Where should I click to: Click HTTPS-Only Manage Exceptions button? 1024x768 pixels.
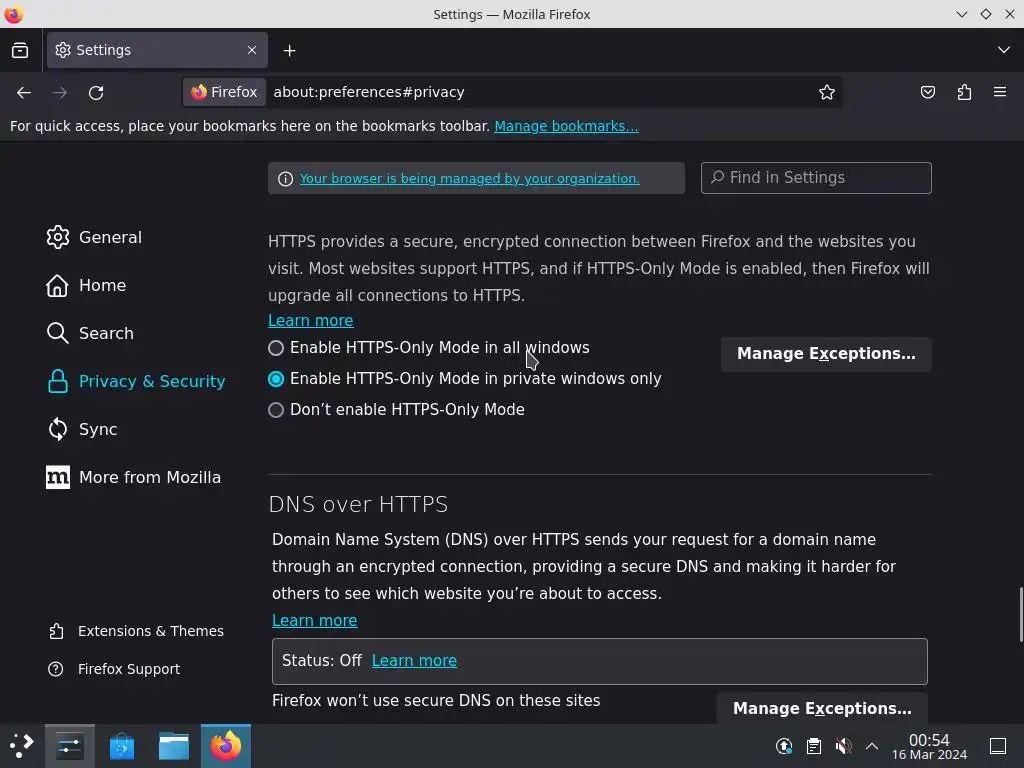[826, 354]
